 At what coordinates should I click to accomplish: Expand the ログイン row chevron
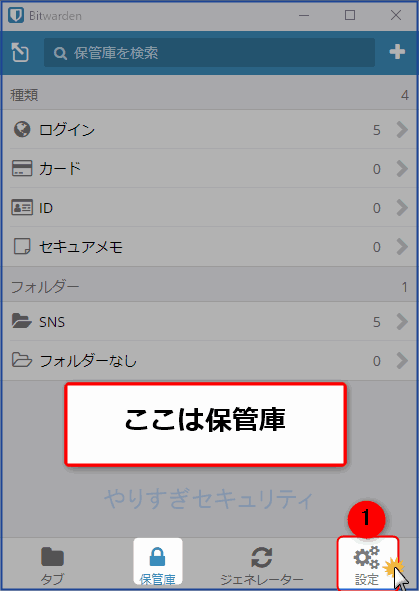click(402, 130)
